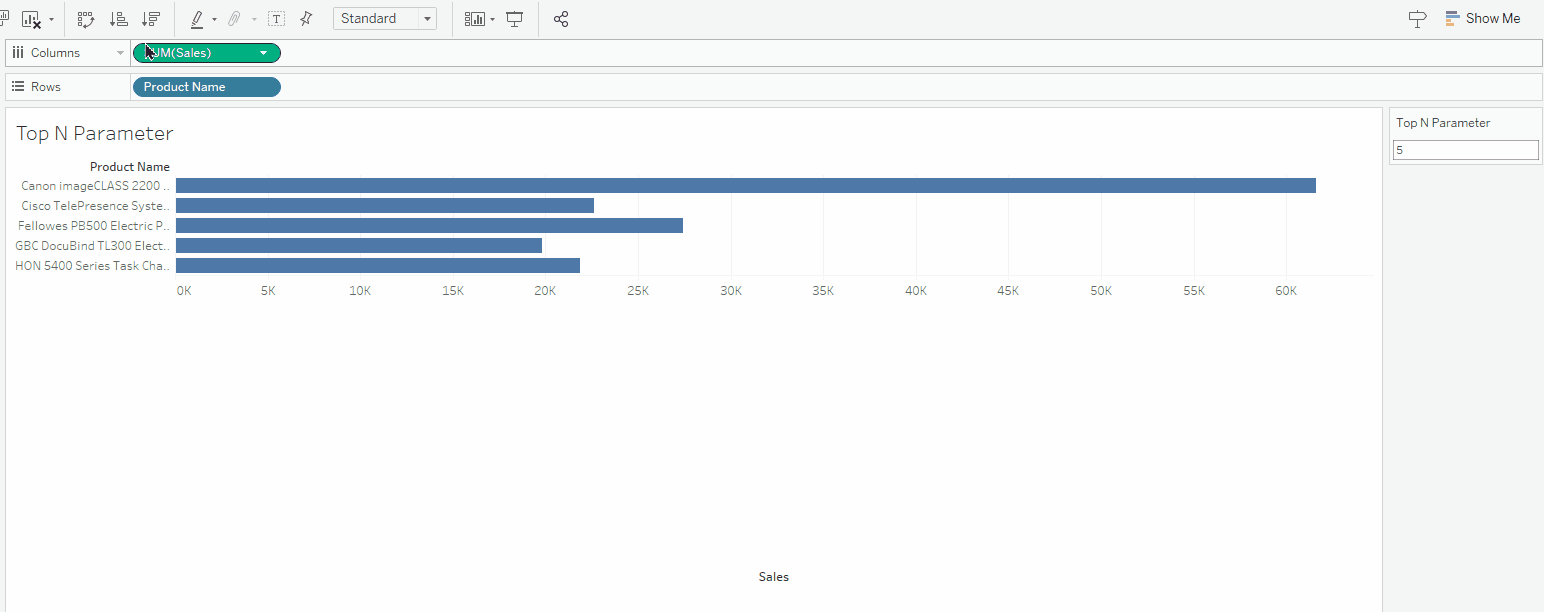Click the Canon imageCLASS sales bar

pos(746,186)
